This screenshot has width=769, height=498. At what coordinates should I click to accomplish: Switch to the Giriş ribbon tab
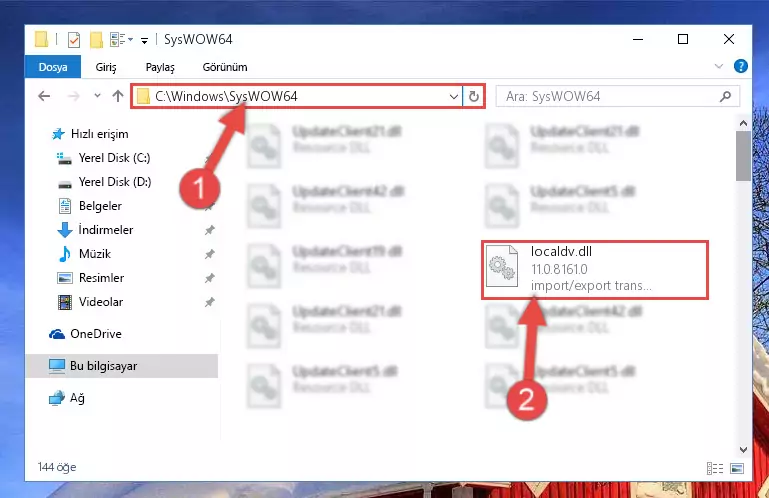106,67
